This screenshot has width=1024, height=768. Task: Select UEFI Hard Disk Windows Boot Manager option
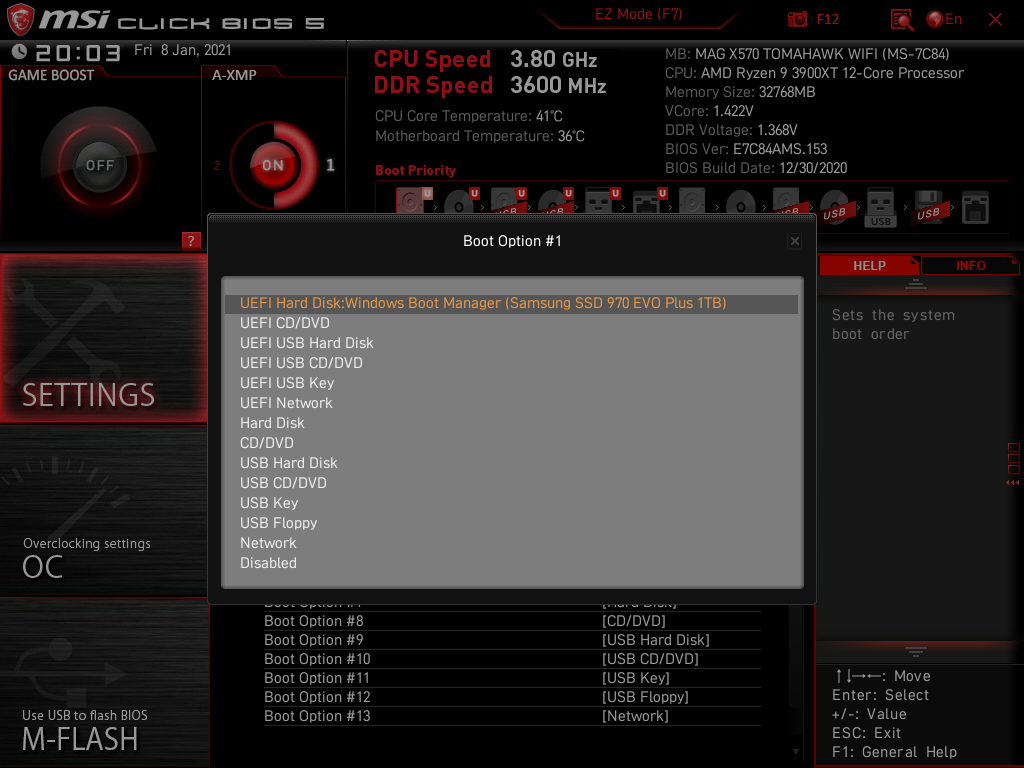point(511,303)
